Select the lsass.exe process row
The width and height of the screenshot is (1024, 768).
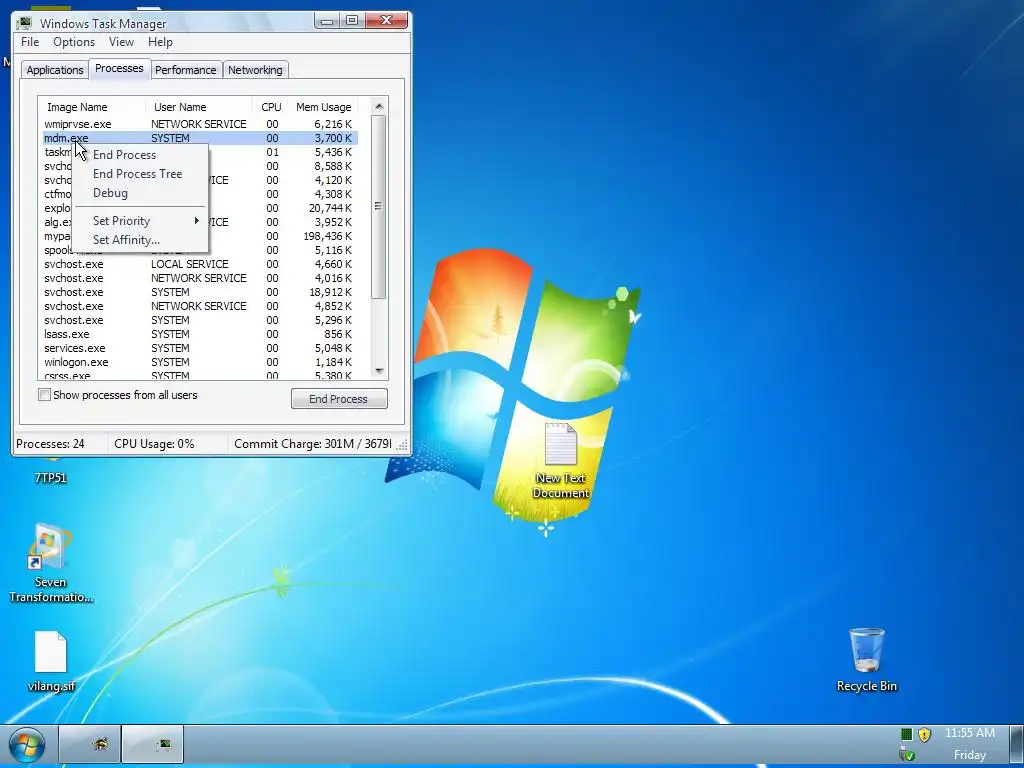[200, 334]
